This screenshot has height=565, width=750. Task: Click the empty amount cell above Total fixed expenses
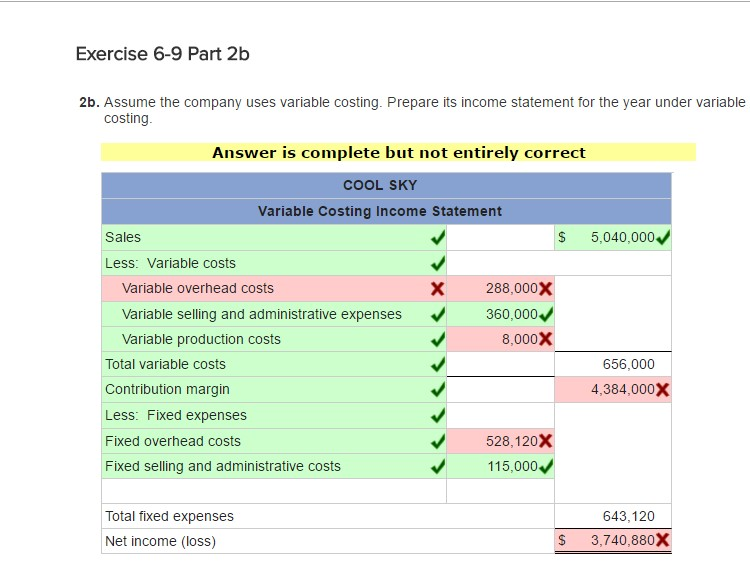(500, 491)
